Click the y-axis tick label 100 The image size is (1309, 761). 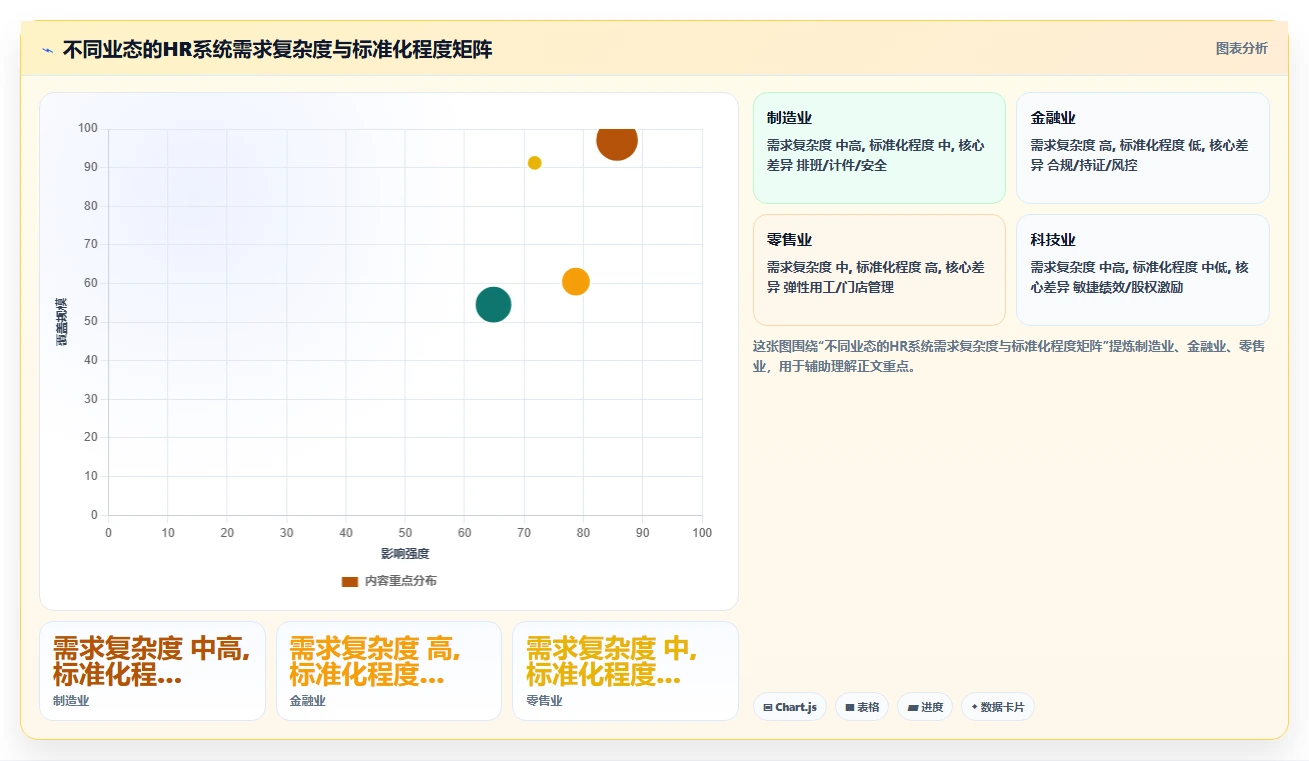pyautogui.click(x=88, y=128)
